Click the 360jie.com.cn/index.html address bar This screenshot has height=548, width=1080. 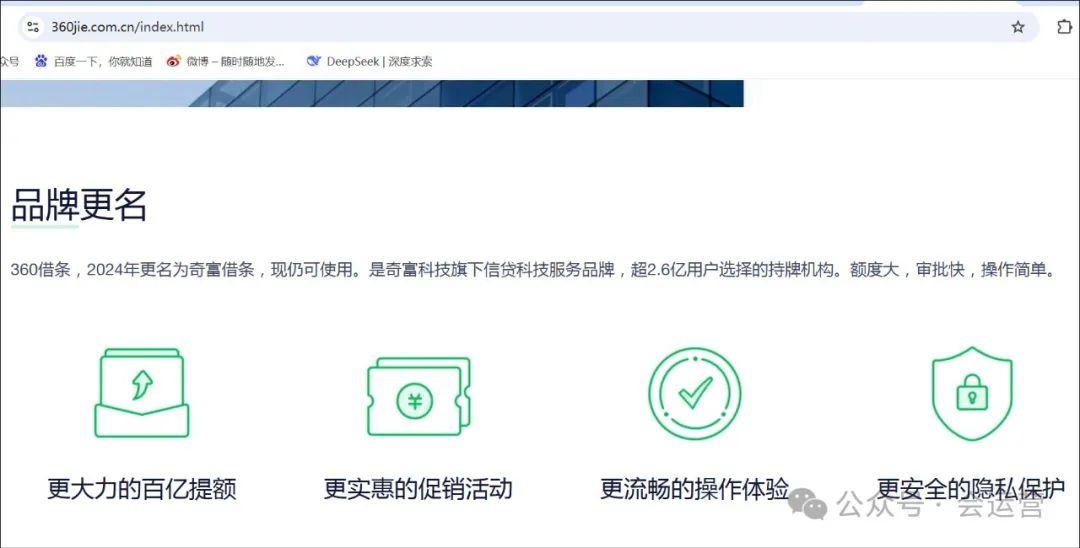pos(528,27)
